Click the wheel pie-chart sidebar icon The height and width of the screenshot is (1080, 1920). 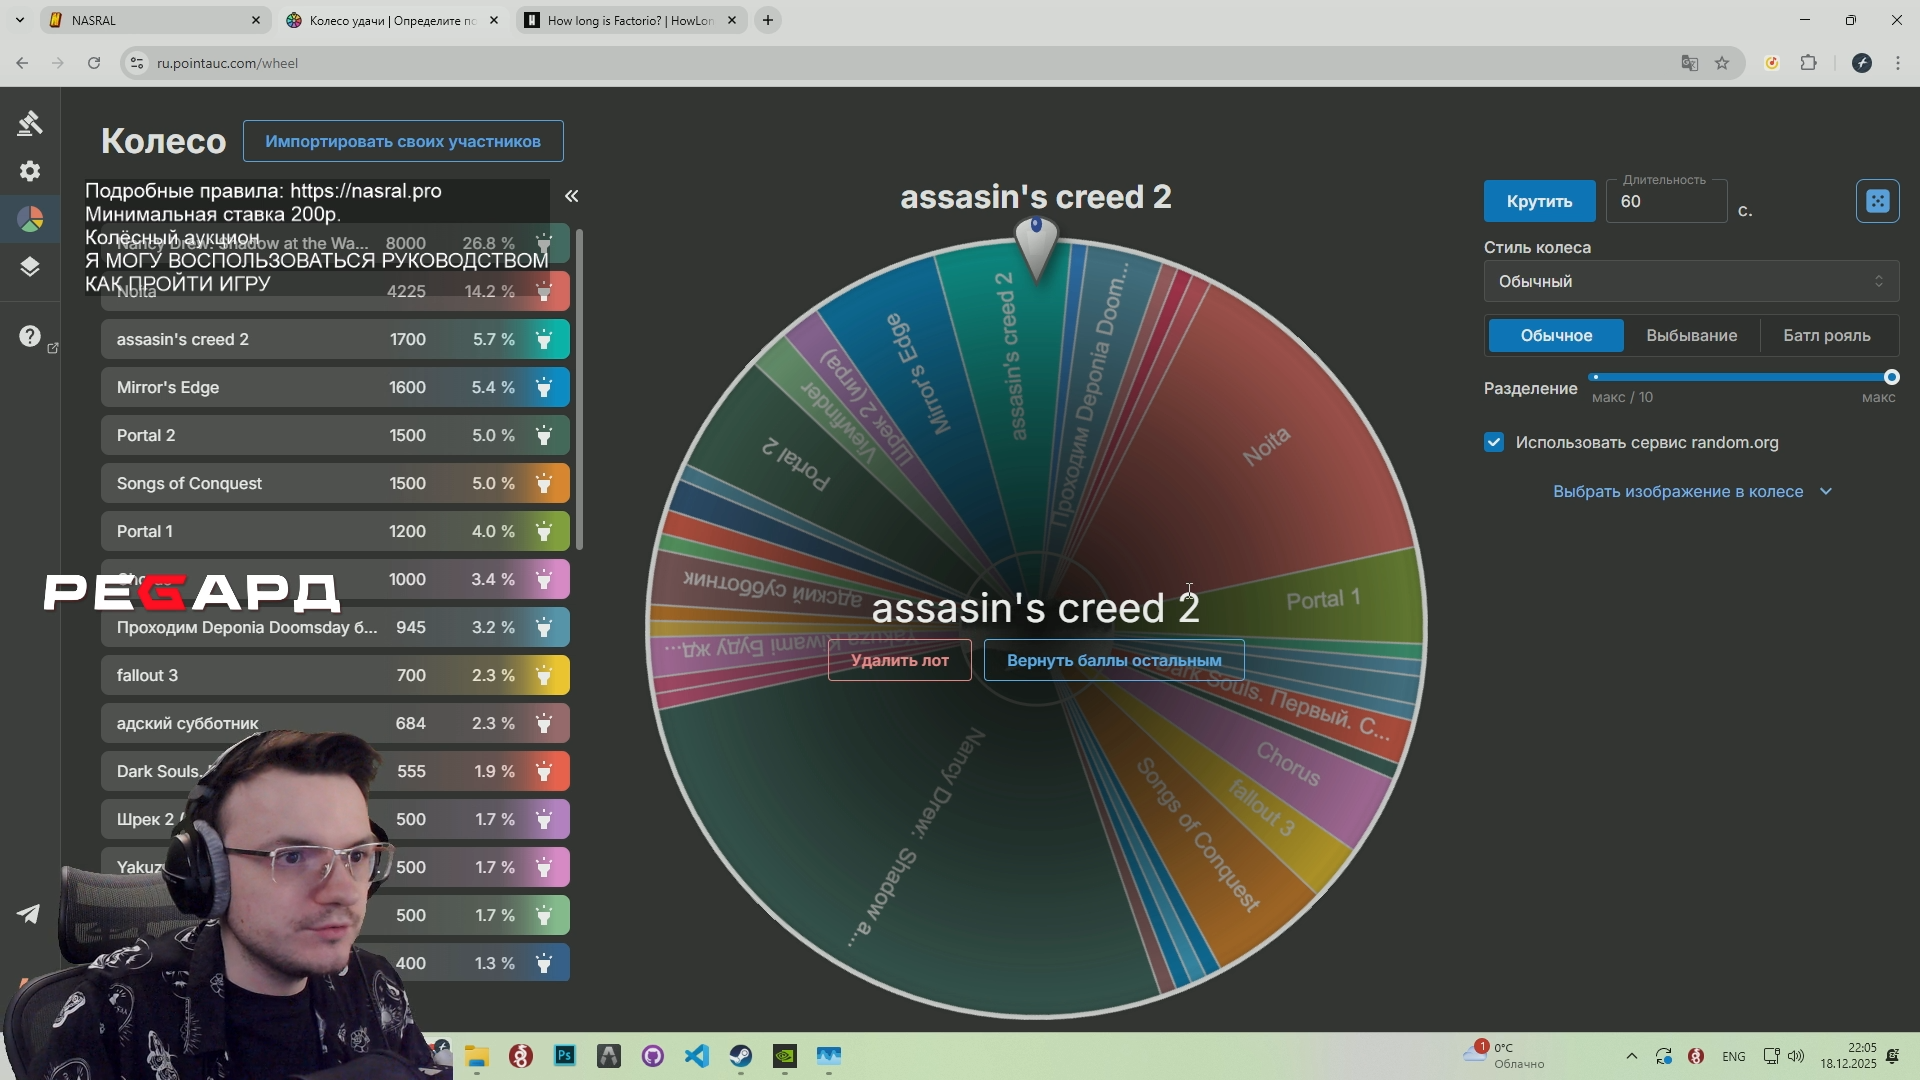[x=30, y=219]
